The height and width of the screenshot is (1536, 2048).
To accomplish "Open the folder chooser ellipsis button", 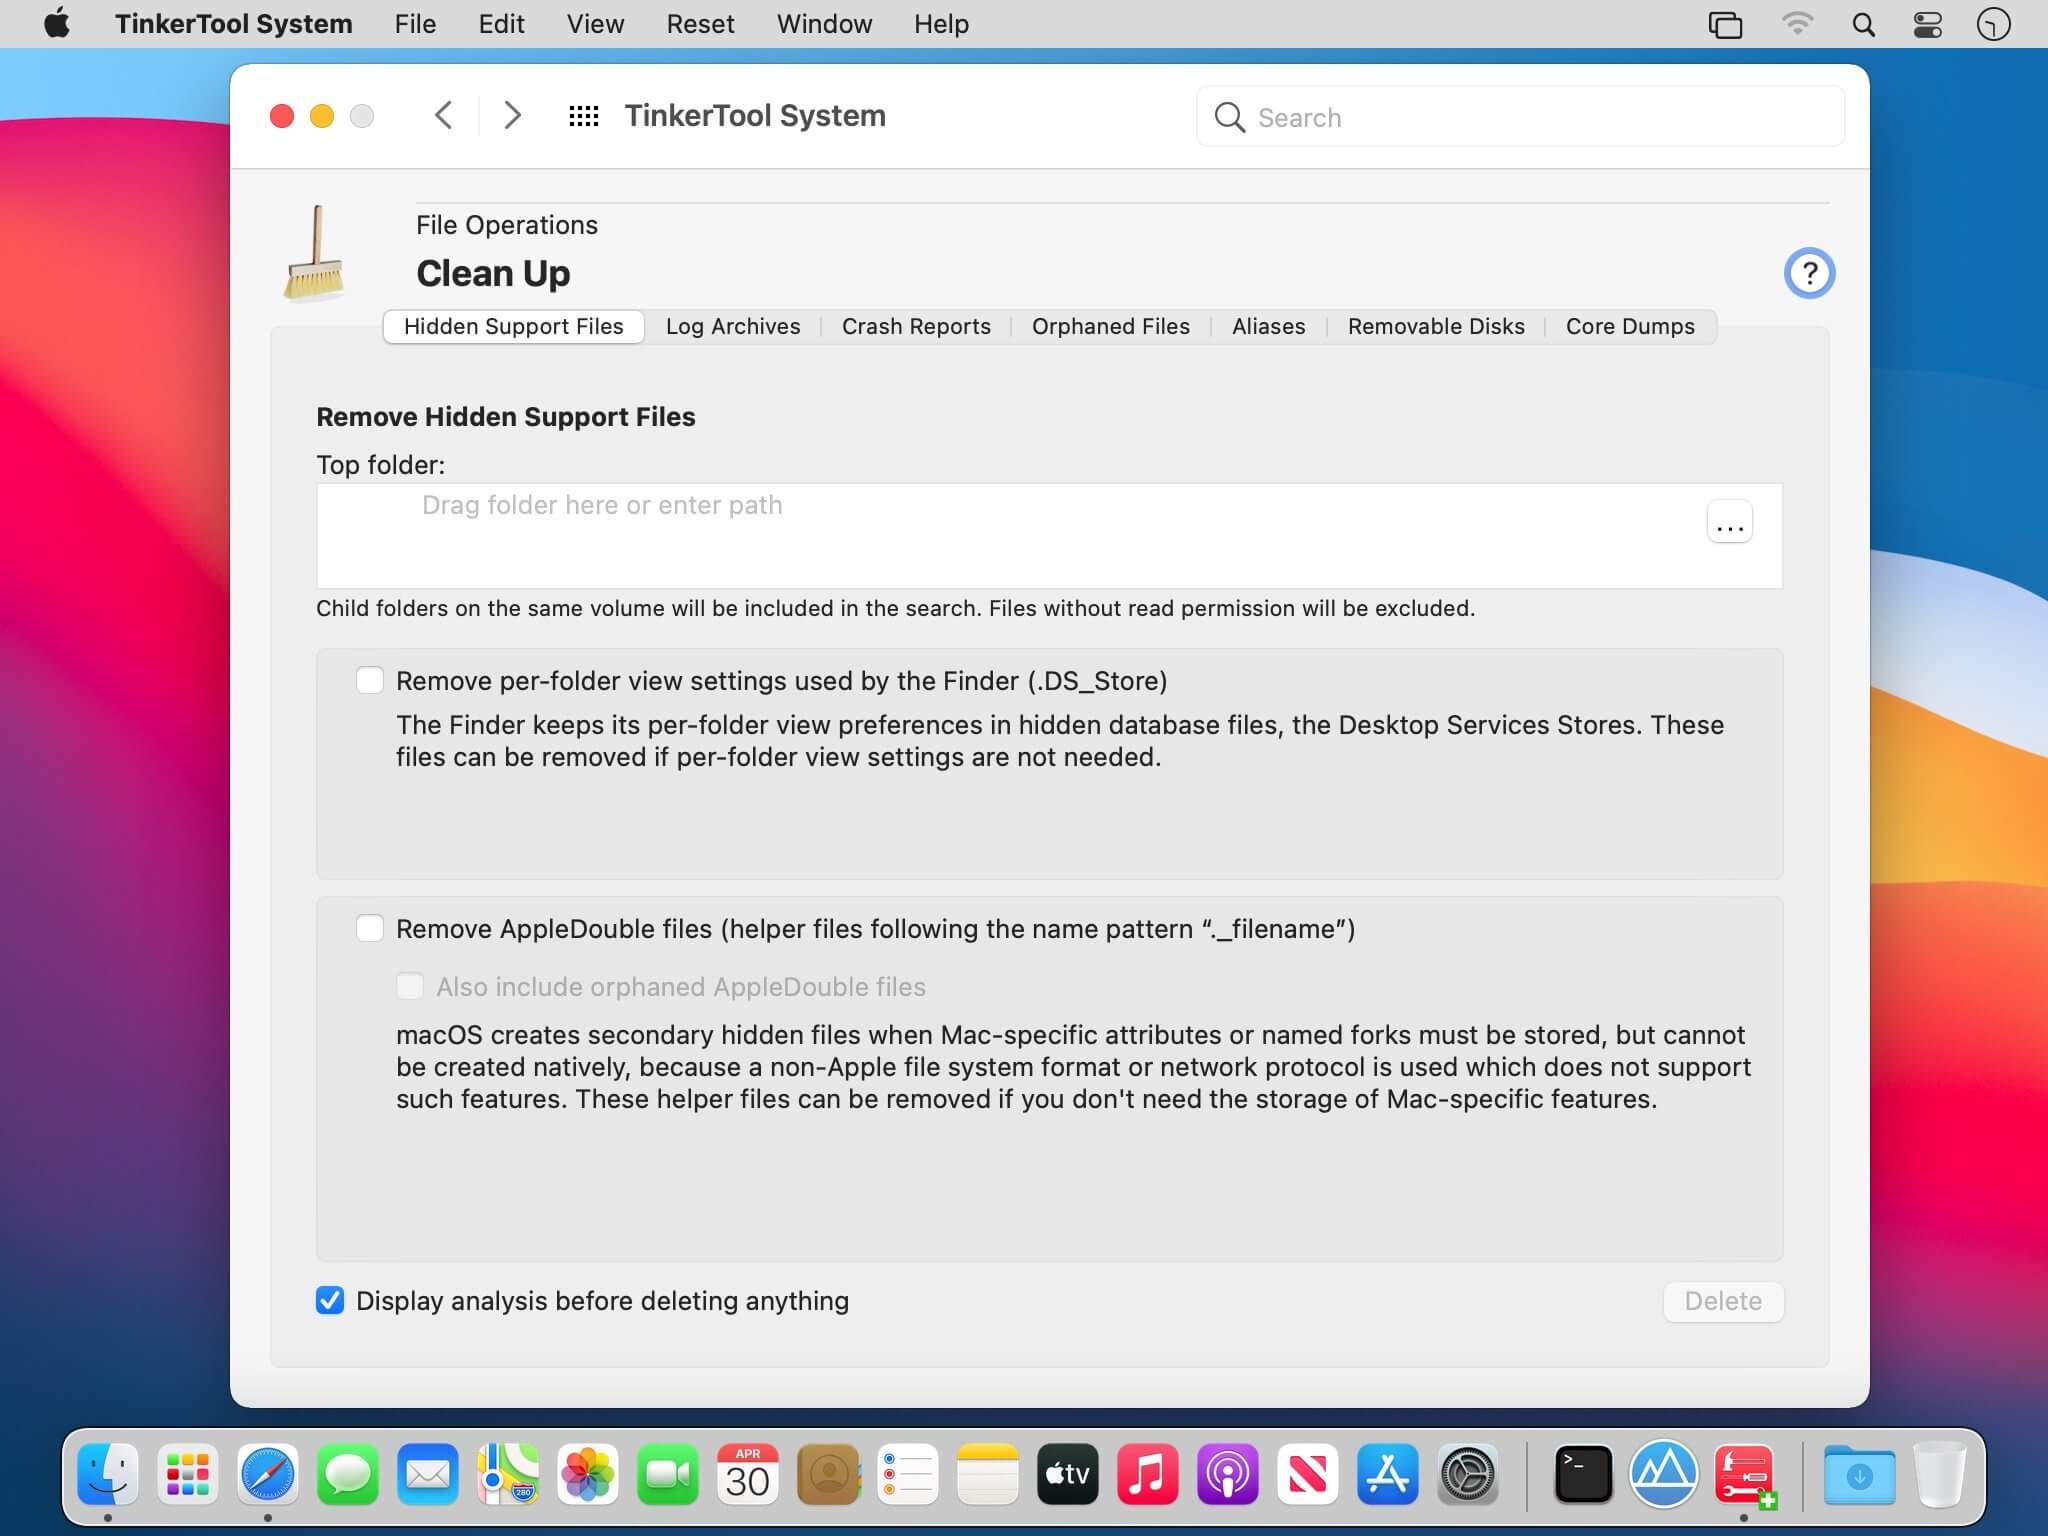I will [1729, 522].
